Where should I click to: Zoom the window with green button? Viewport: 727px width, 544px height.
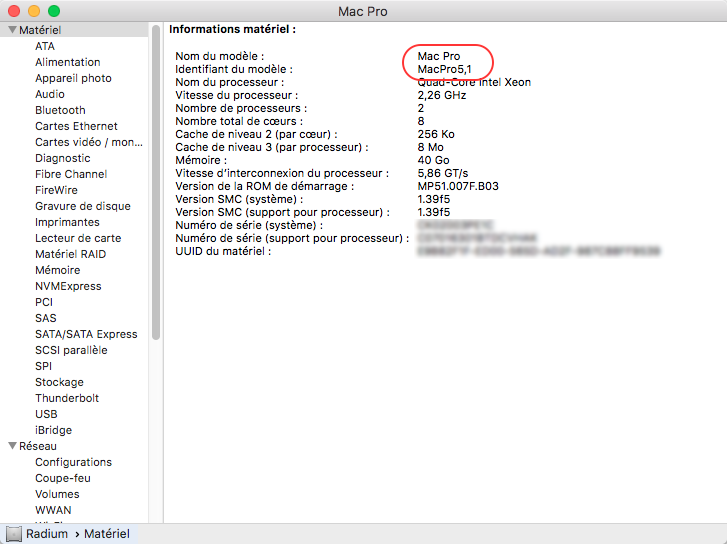coord(54,11)
